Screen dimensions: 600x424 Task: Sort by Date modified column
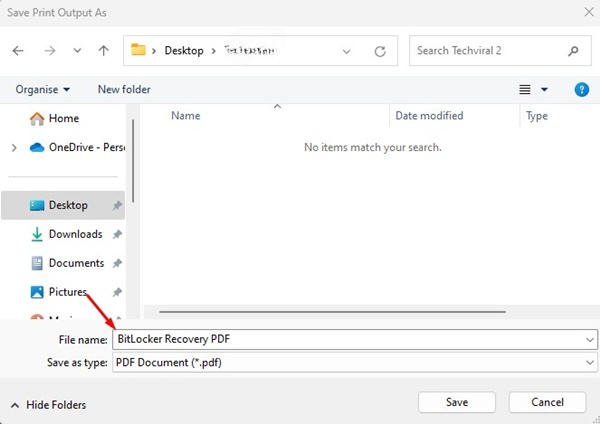click(429, 116)
